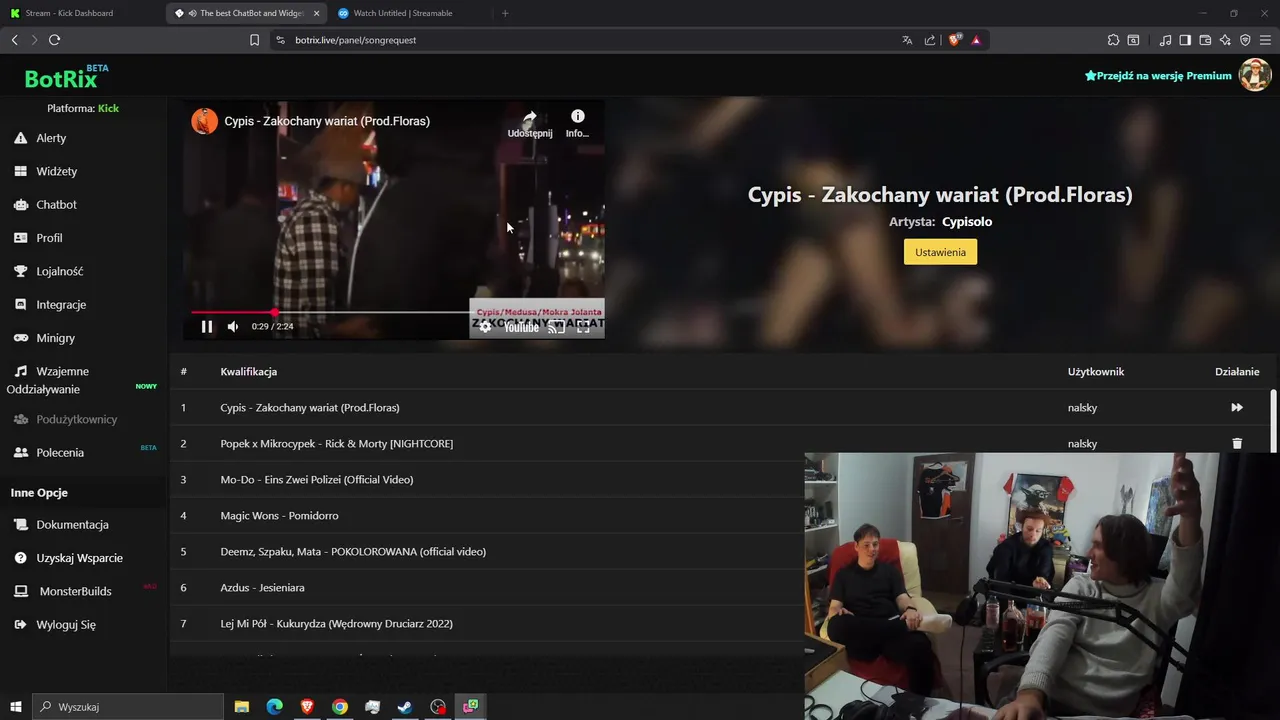The height and width of the screenshot is (720, 1280).
Task: Click the Cypis channel avatar in player
Action: [x=205, y=121]
